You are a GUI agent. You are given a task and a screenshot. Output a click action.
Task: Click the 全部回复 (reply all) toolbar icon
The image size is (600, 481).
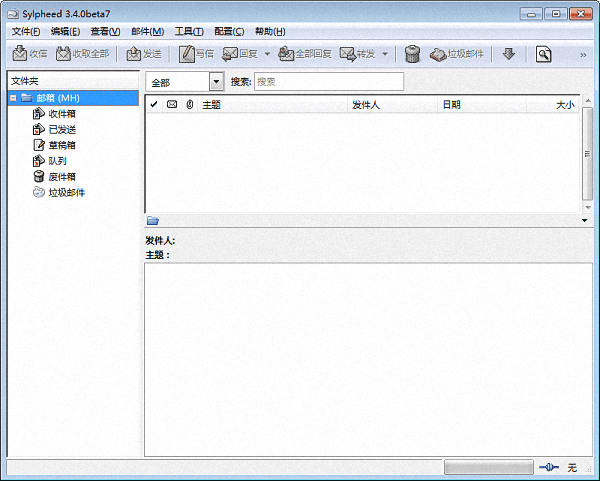(x=287, y=54)
